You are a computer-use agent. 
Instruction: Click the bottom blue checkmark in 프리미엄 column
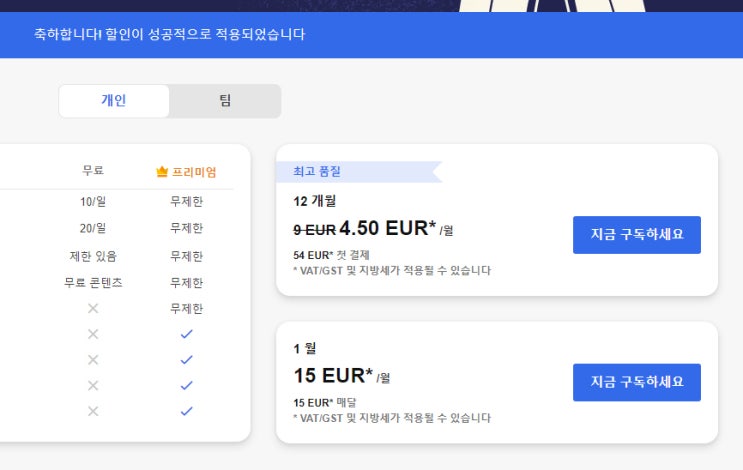coord(186,411)
